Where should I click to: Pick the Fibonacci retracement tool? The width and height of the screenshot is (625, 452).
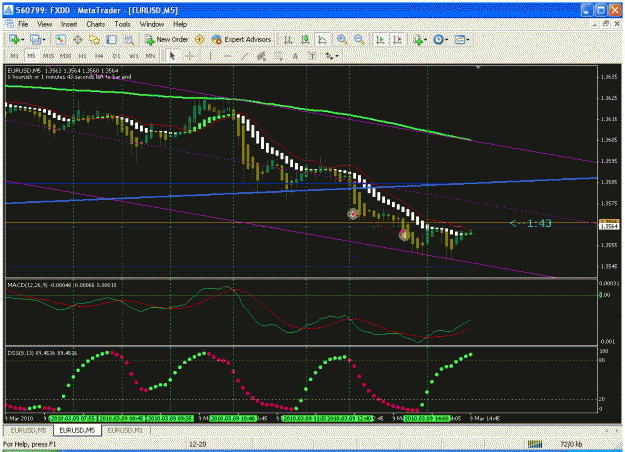[x=278, y=56]
